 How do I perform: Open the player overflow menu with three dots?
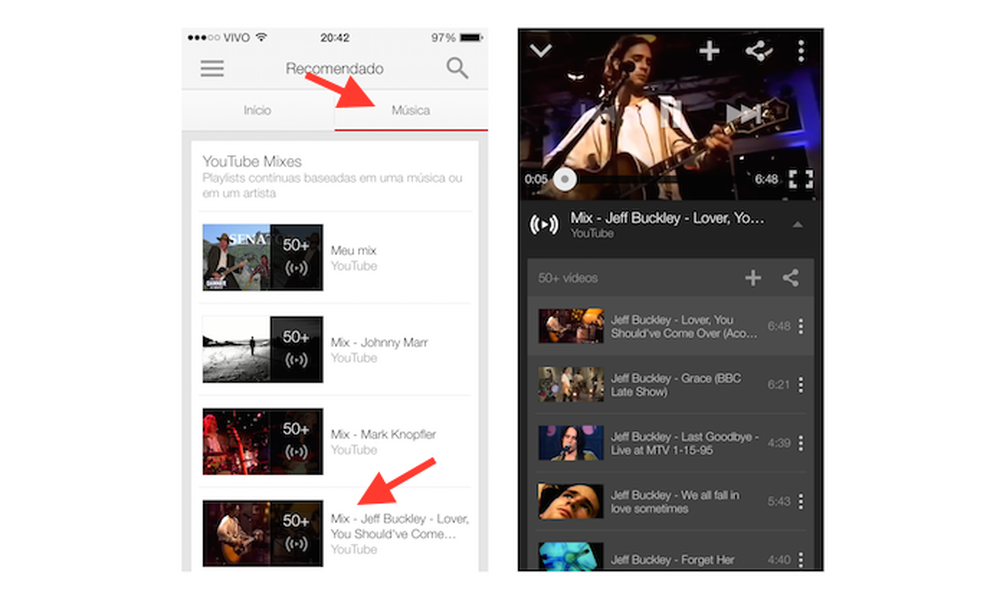(x=800, y=49)
